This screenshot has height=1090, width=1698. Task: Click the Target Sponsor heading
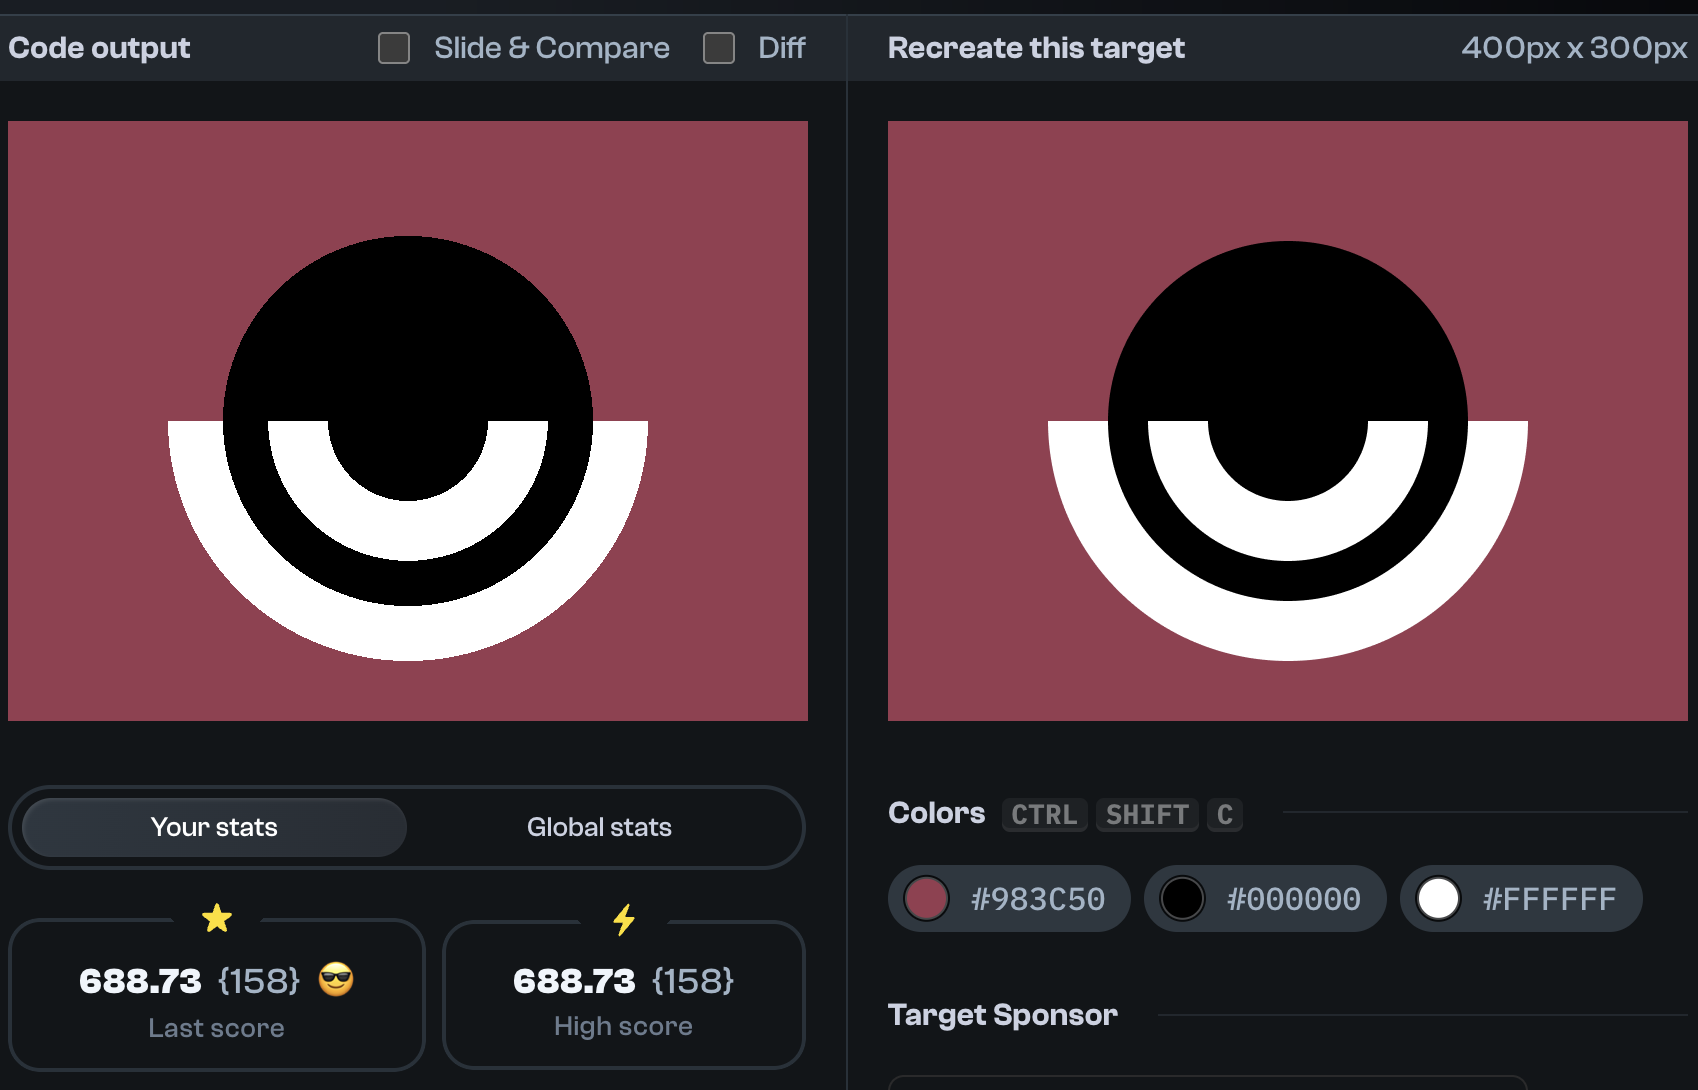coord(1002,1014)
